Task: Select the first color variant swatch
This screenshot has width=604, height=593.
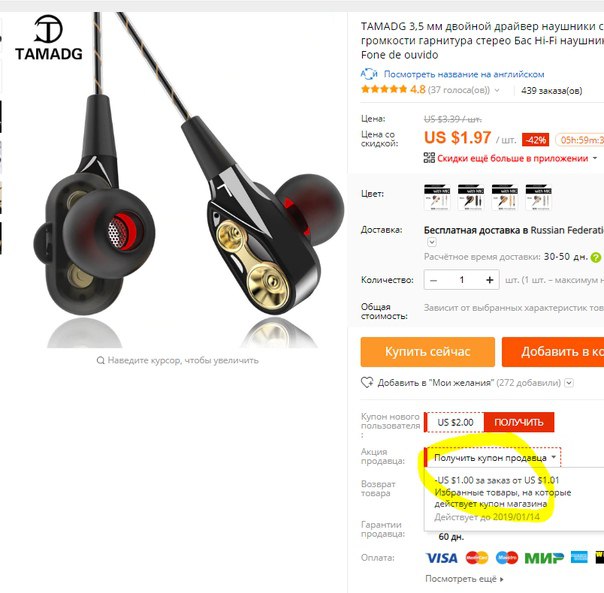Action: pos(437,197)
